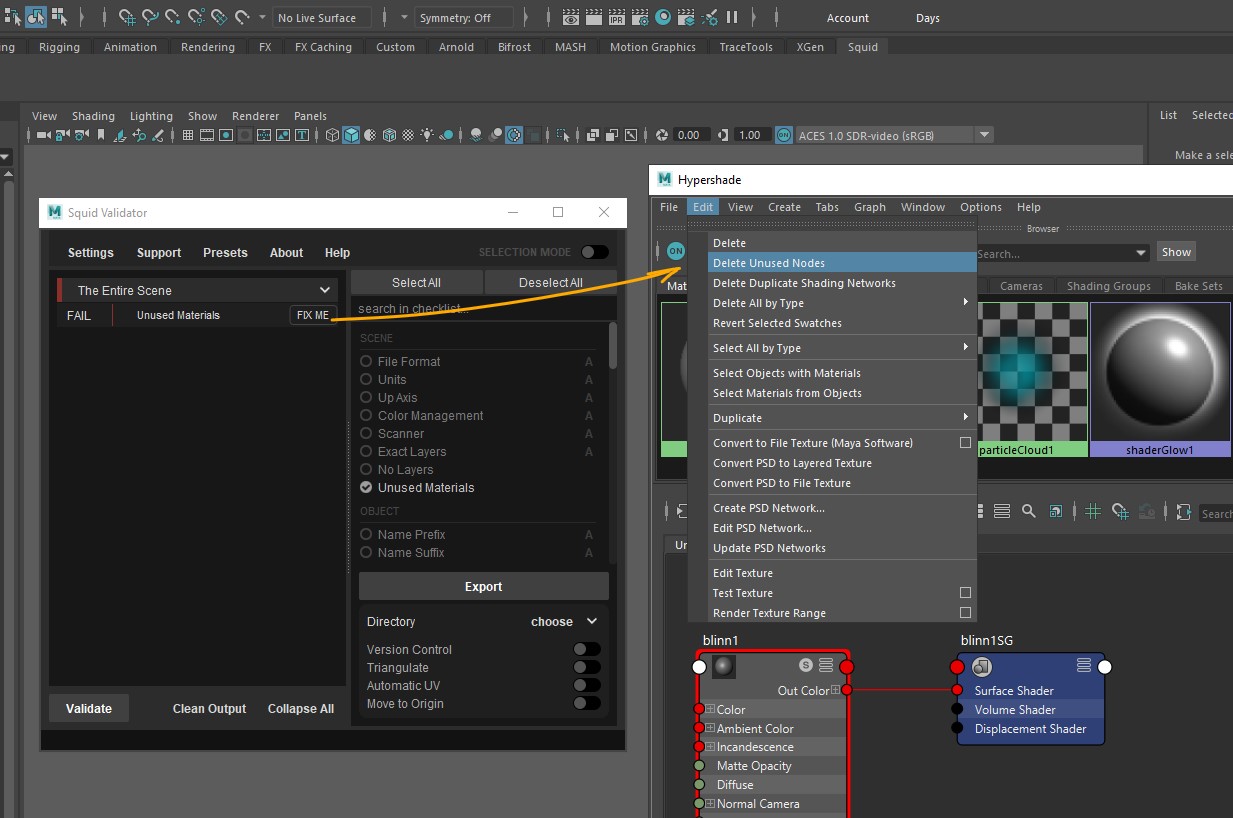Click the snap-to-grid icon in Hypershade graph toolbar

coord(1121,512)
